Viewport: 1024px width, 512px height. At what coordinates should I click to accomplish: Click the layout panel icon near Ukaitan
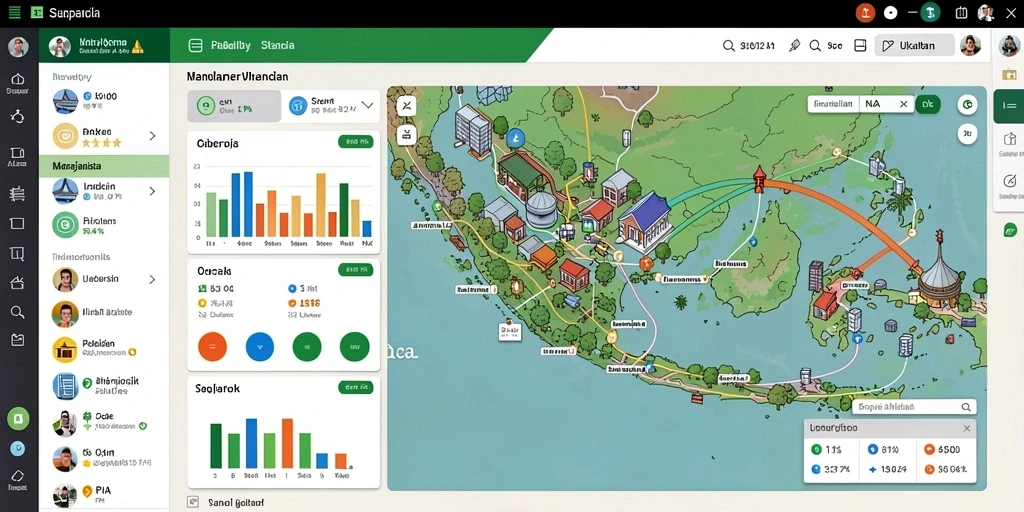[860, 46]
